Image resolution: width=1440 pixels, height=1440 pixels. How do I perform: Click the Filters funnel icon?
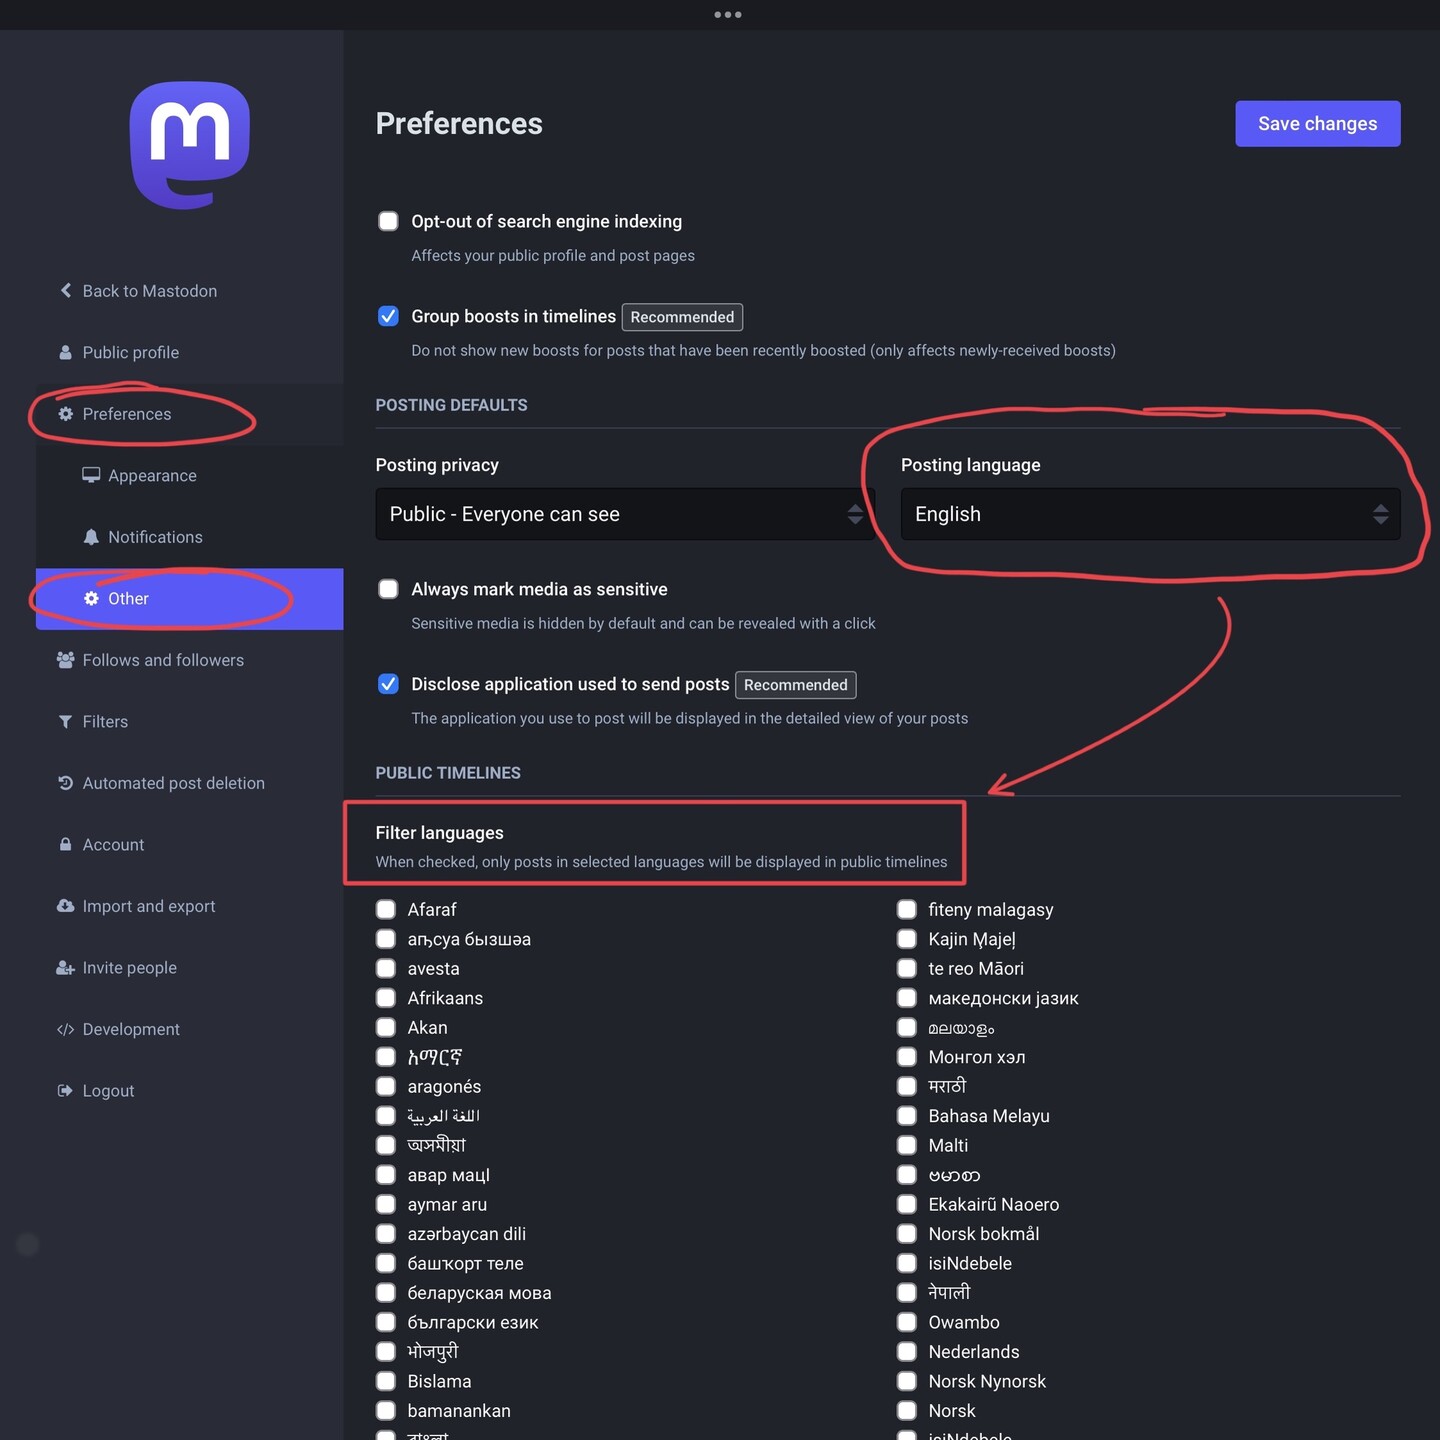pos(66,722)
